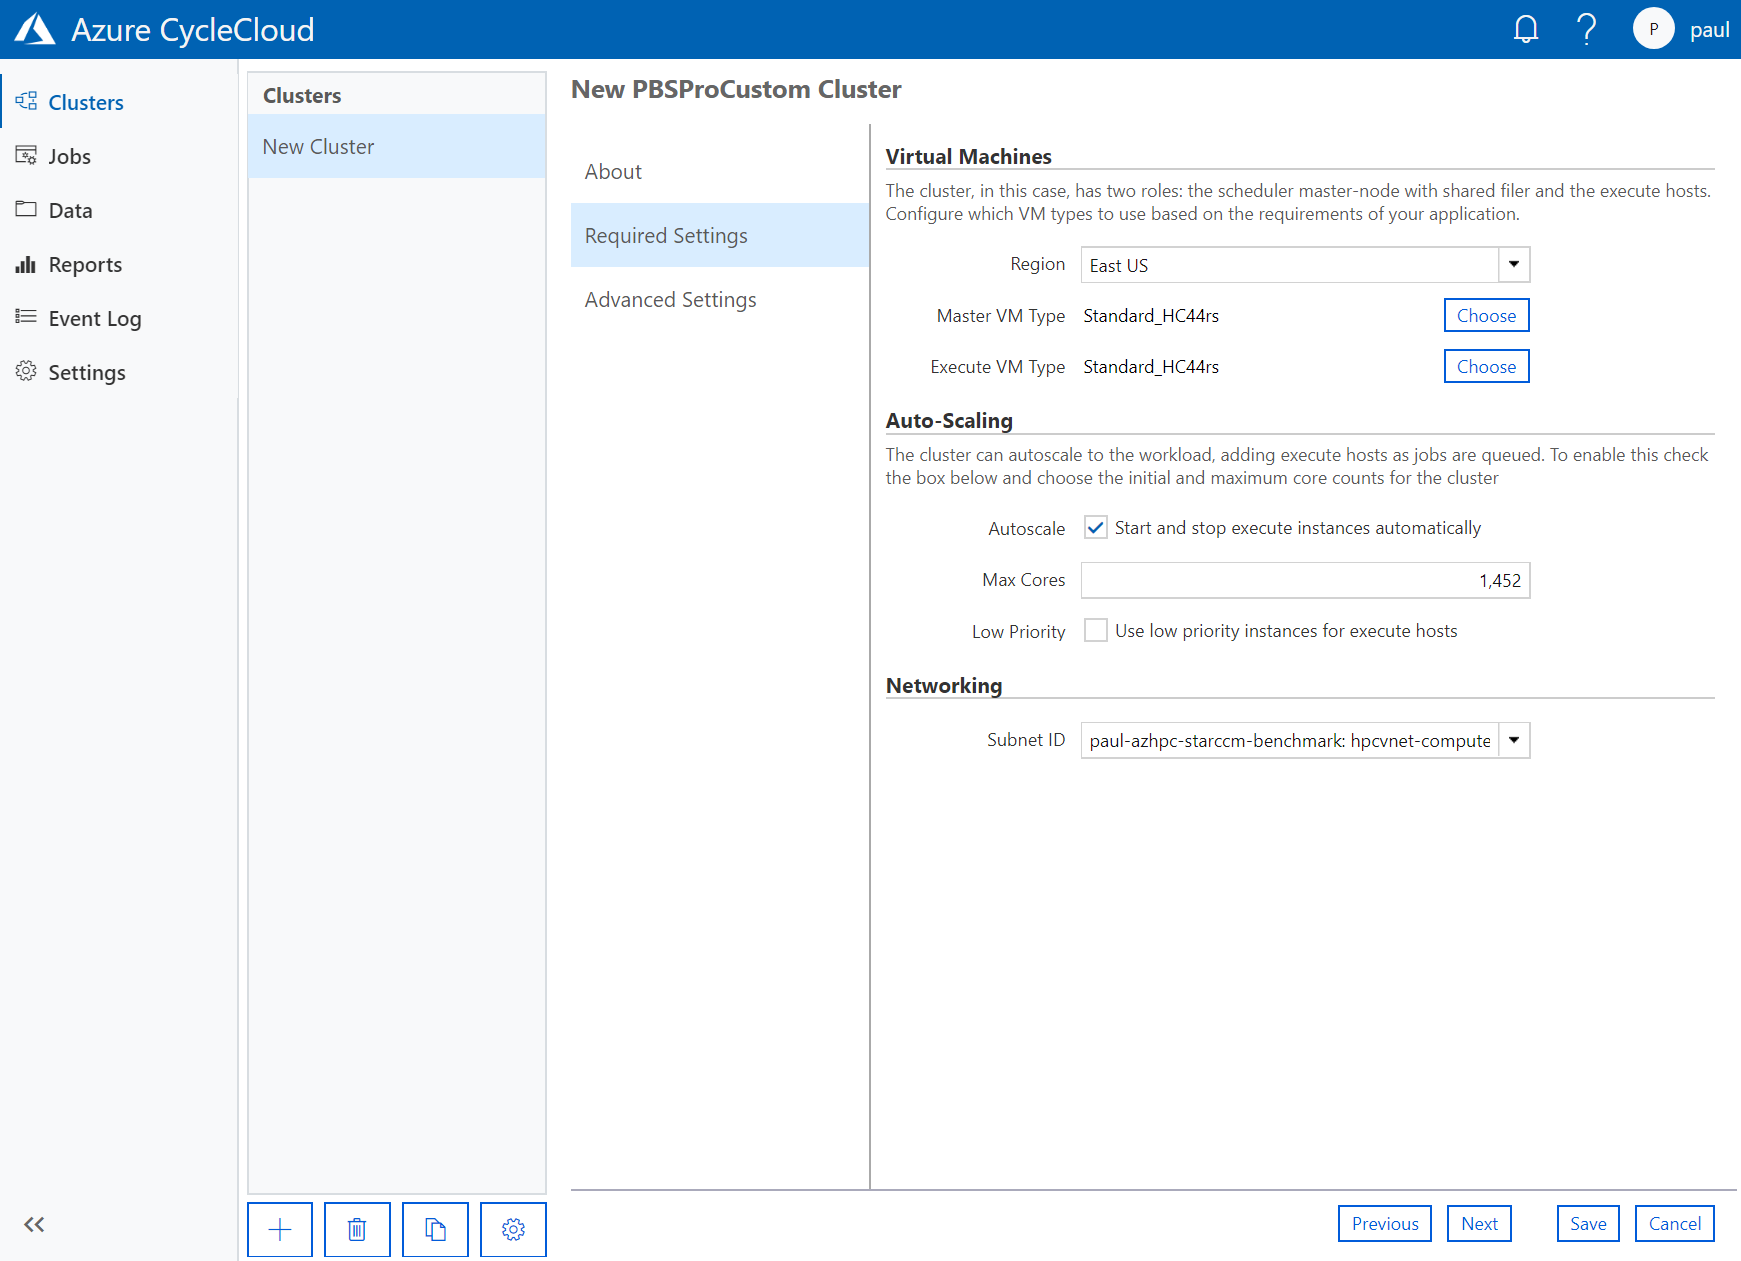1741x1261 pixels.
Task: Save the cluster configuration
Action: tap(1588, 1223)
